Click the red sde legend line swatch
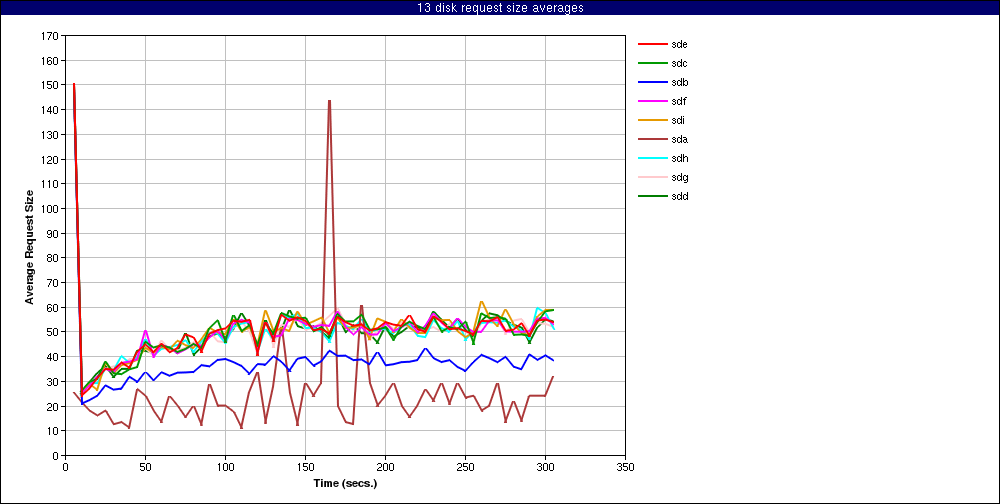This screenshot has width=1000, height=504. tap(652, 44)
